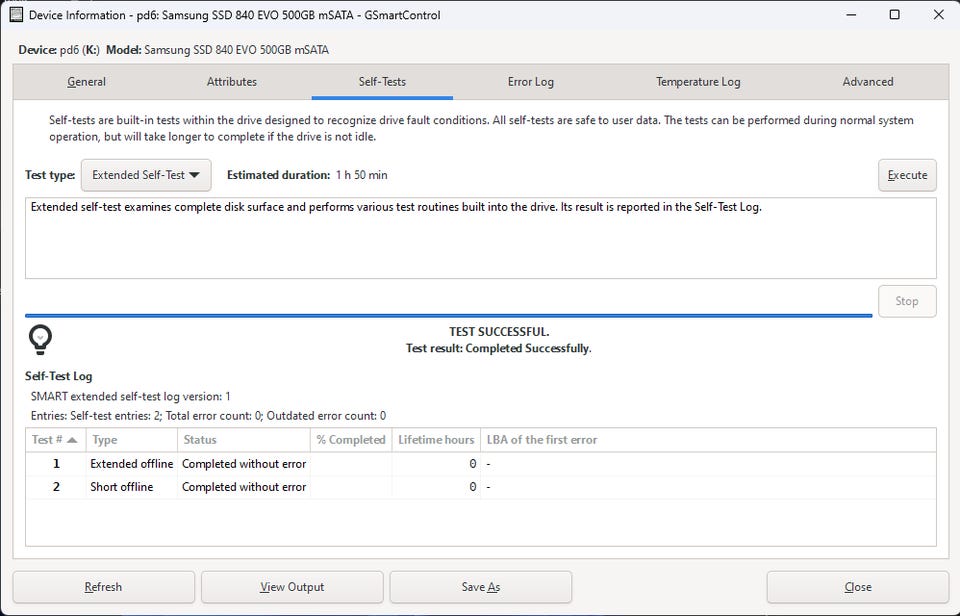Click the test description text box

[x=481, y=238]
